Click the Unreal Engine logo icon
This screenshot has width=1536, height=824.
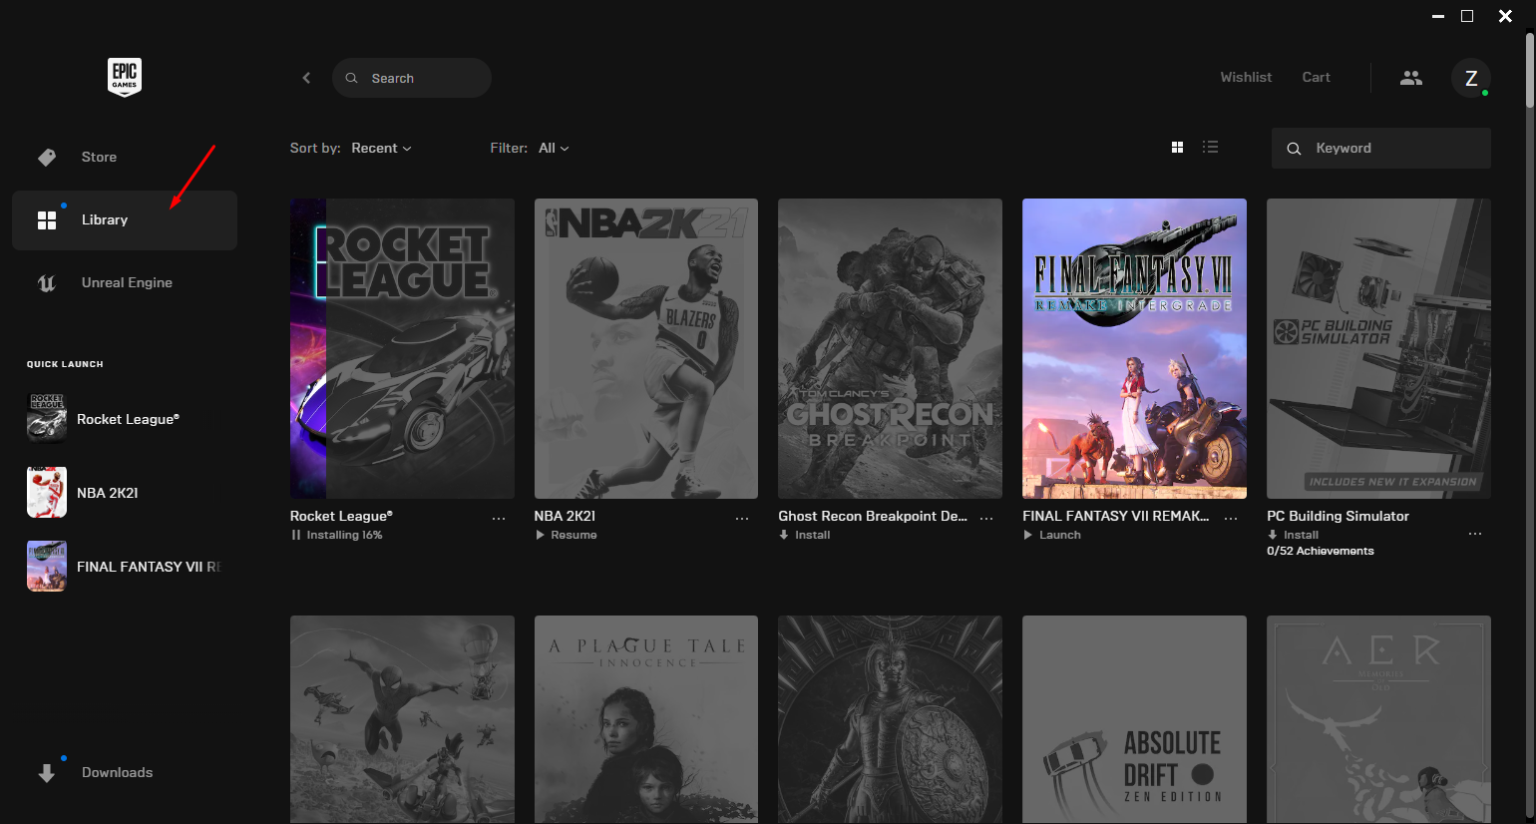[x=46, y=283]
